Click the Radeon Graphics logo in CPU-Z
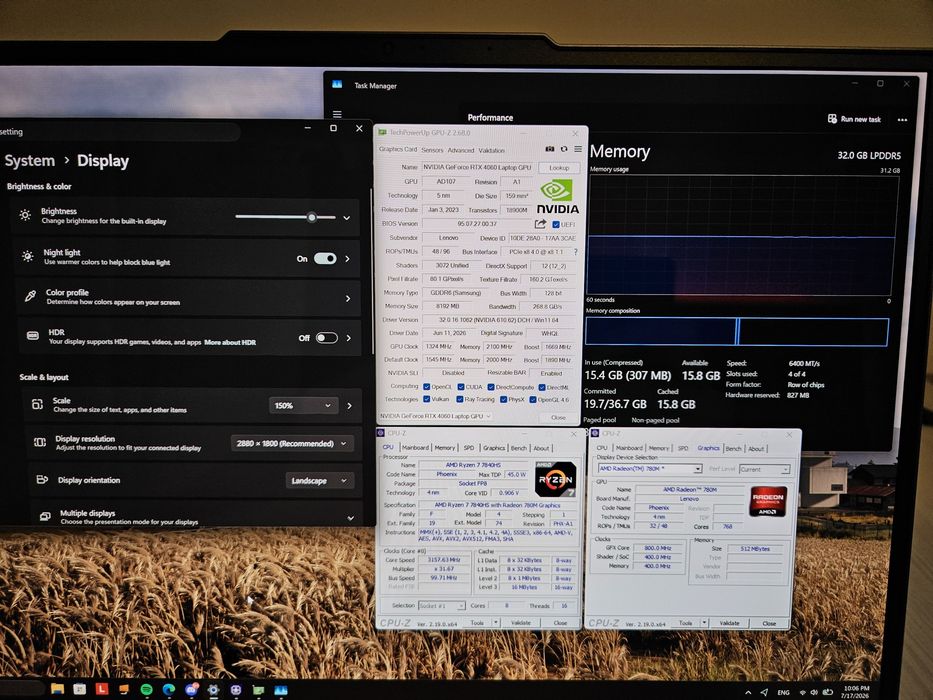This screenshot has width=933, height=700. point(768,501)
